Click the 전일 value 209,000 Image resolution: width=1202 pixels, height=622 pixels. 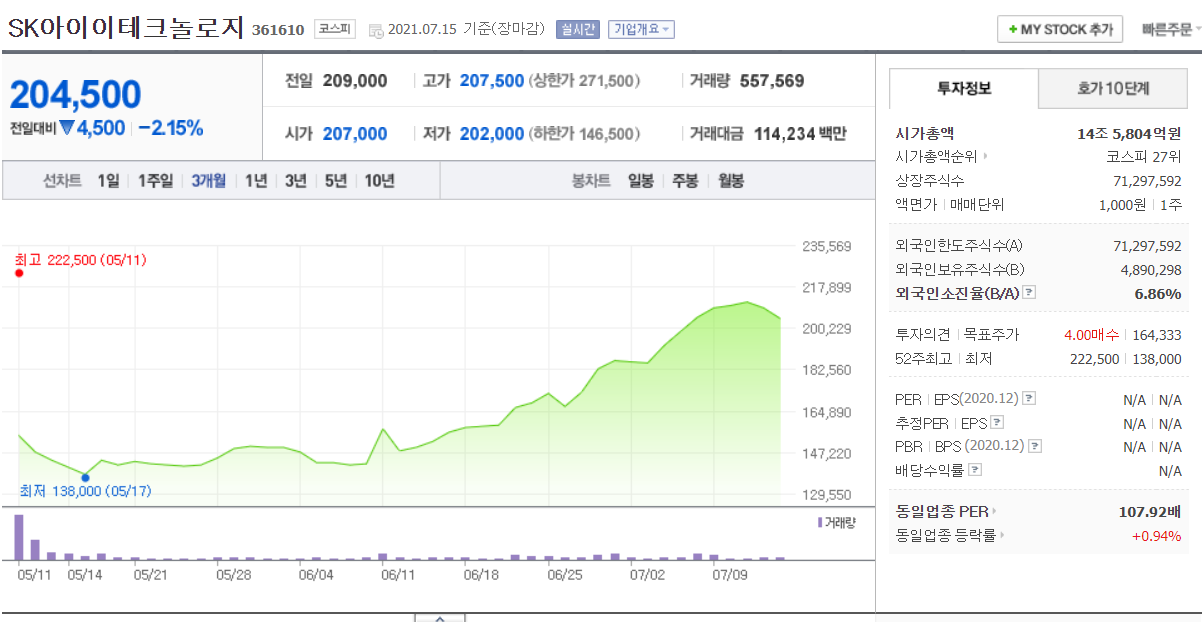tap(355, 81)
